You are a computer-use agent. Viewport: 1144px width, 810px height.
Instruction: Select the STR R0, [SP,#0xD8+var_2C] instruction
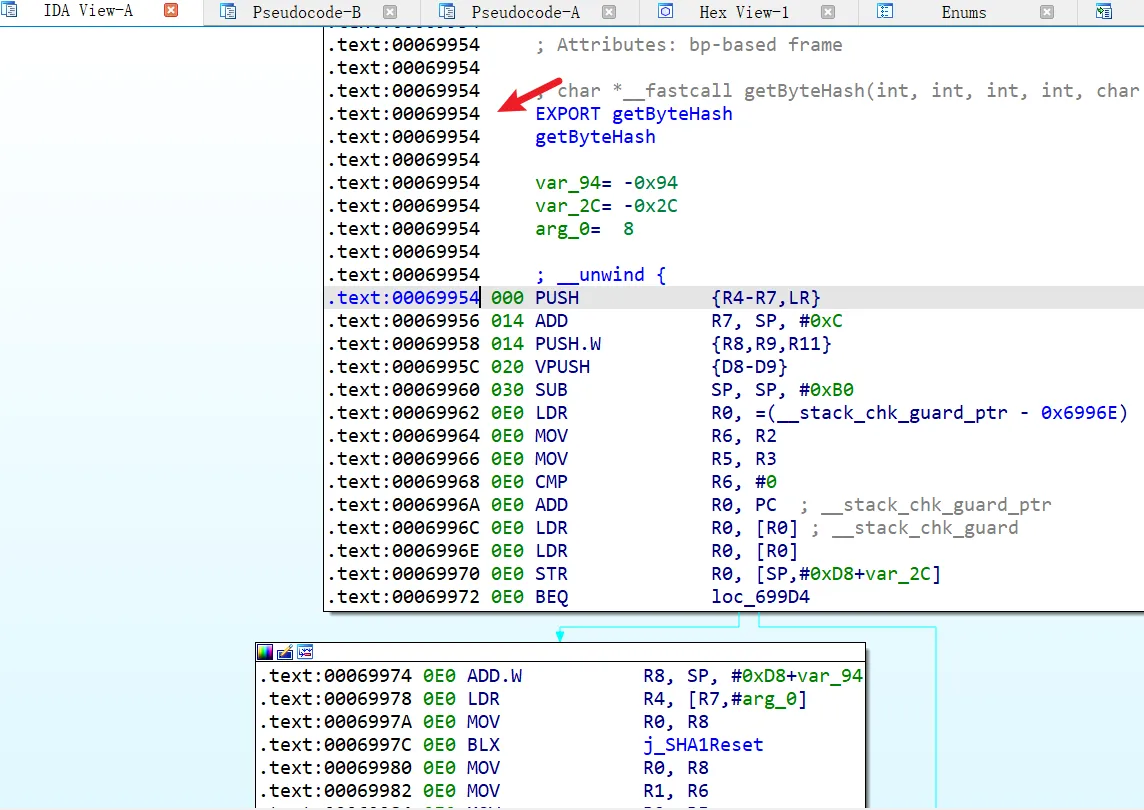[x=738, y=574]
